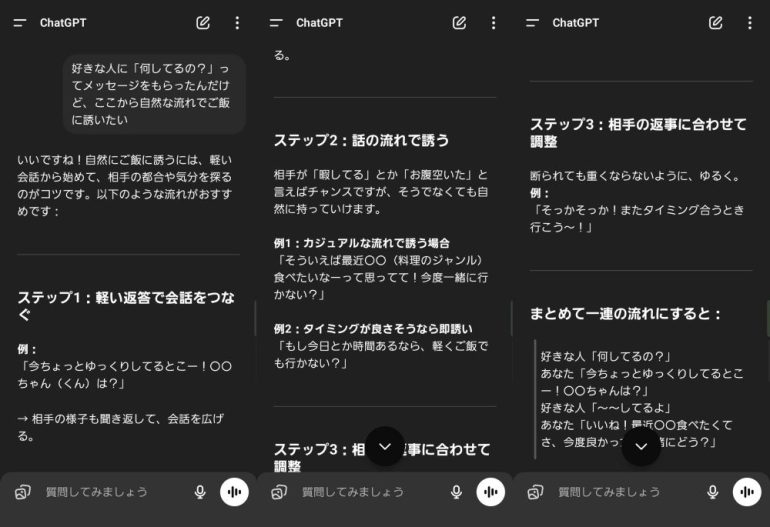Open the three-dot options menu in the left panel

point(237,23)
